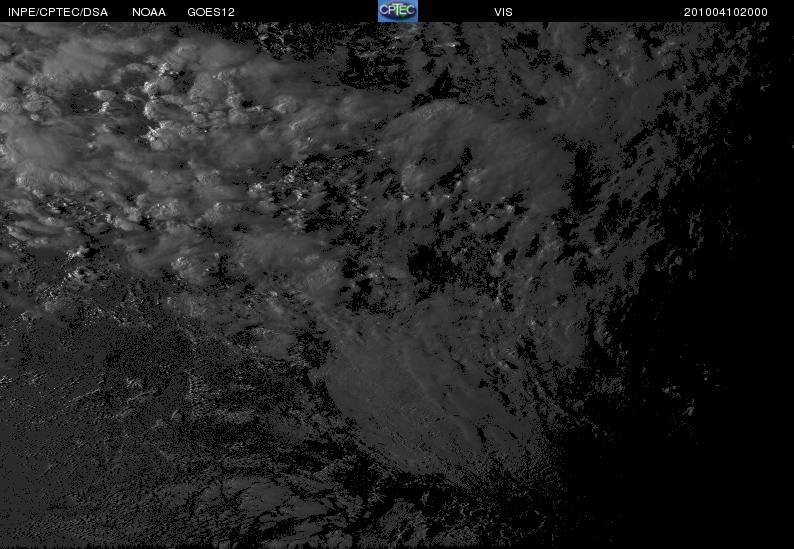Select the 201004102000 timestamp
Image resolution: width=794 pixels, height=549 pixels.
point(726,12)
